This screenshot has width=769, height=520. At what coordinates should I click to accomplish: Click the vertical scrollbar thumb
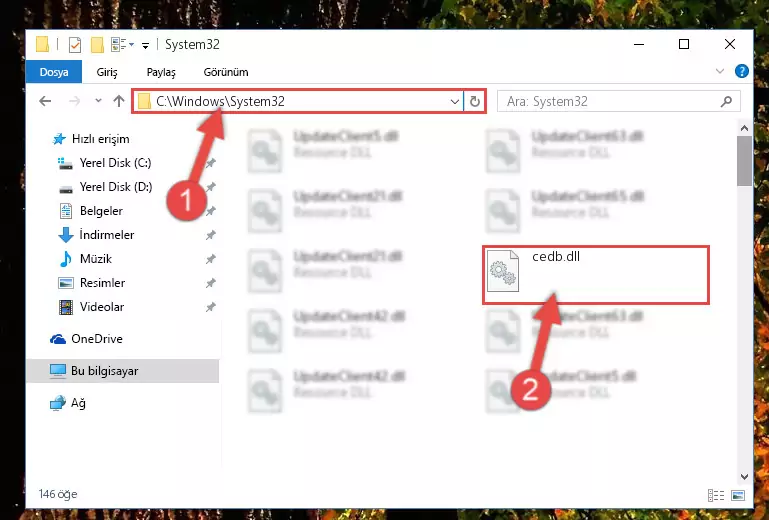click(x=744, y=161)
